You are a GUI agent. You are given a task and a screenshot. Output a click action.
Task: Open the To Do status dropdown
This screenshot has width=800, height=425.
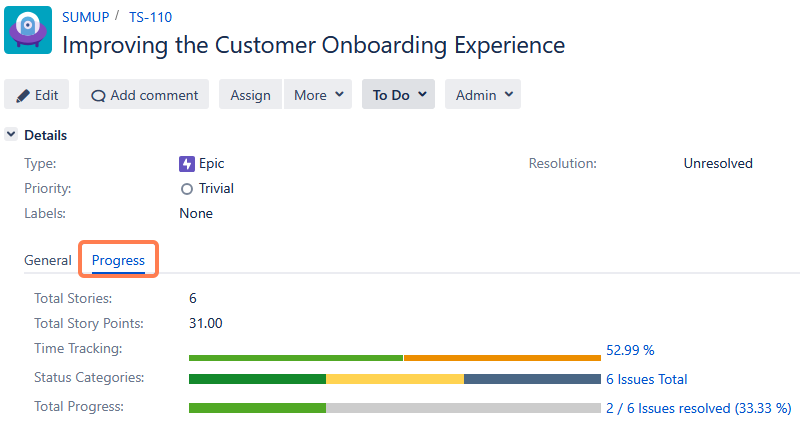[398, 95]
